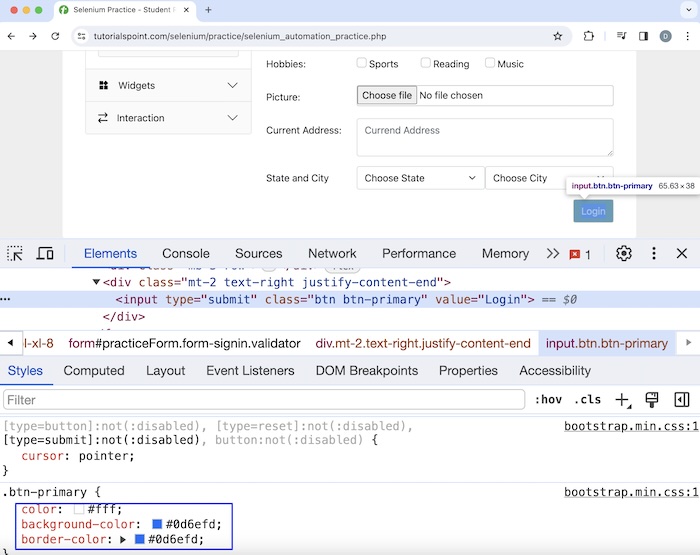
Task: Click the new style rule plus icon
Action: tap(622, 400)
